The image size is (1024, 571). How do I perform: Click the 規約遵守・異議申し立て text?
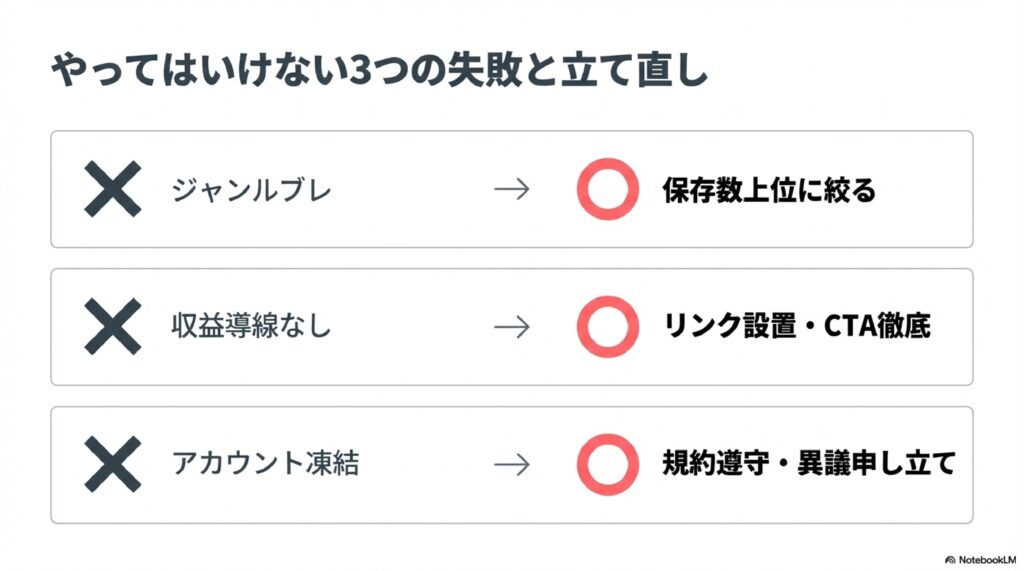808,465
